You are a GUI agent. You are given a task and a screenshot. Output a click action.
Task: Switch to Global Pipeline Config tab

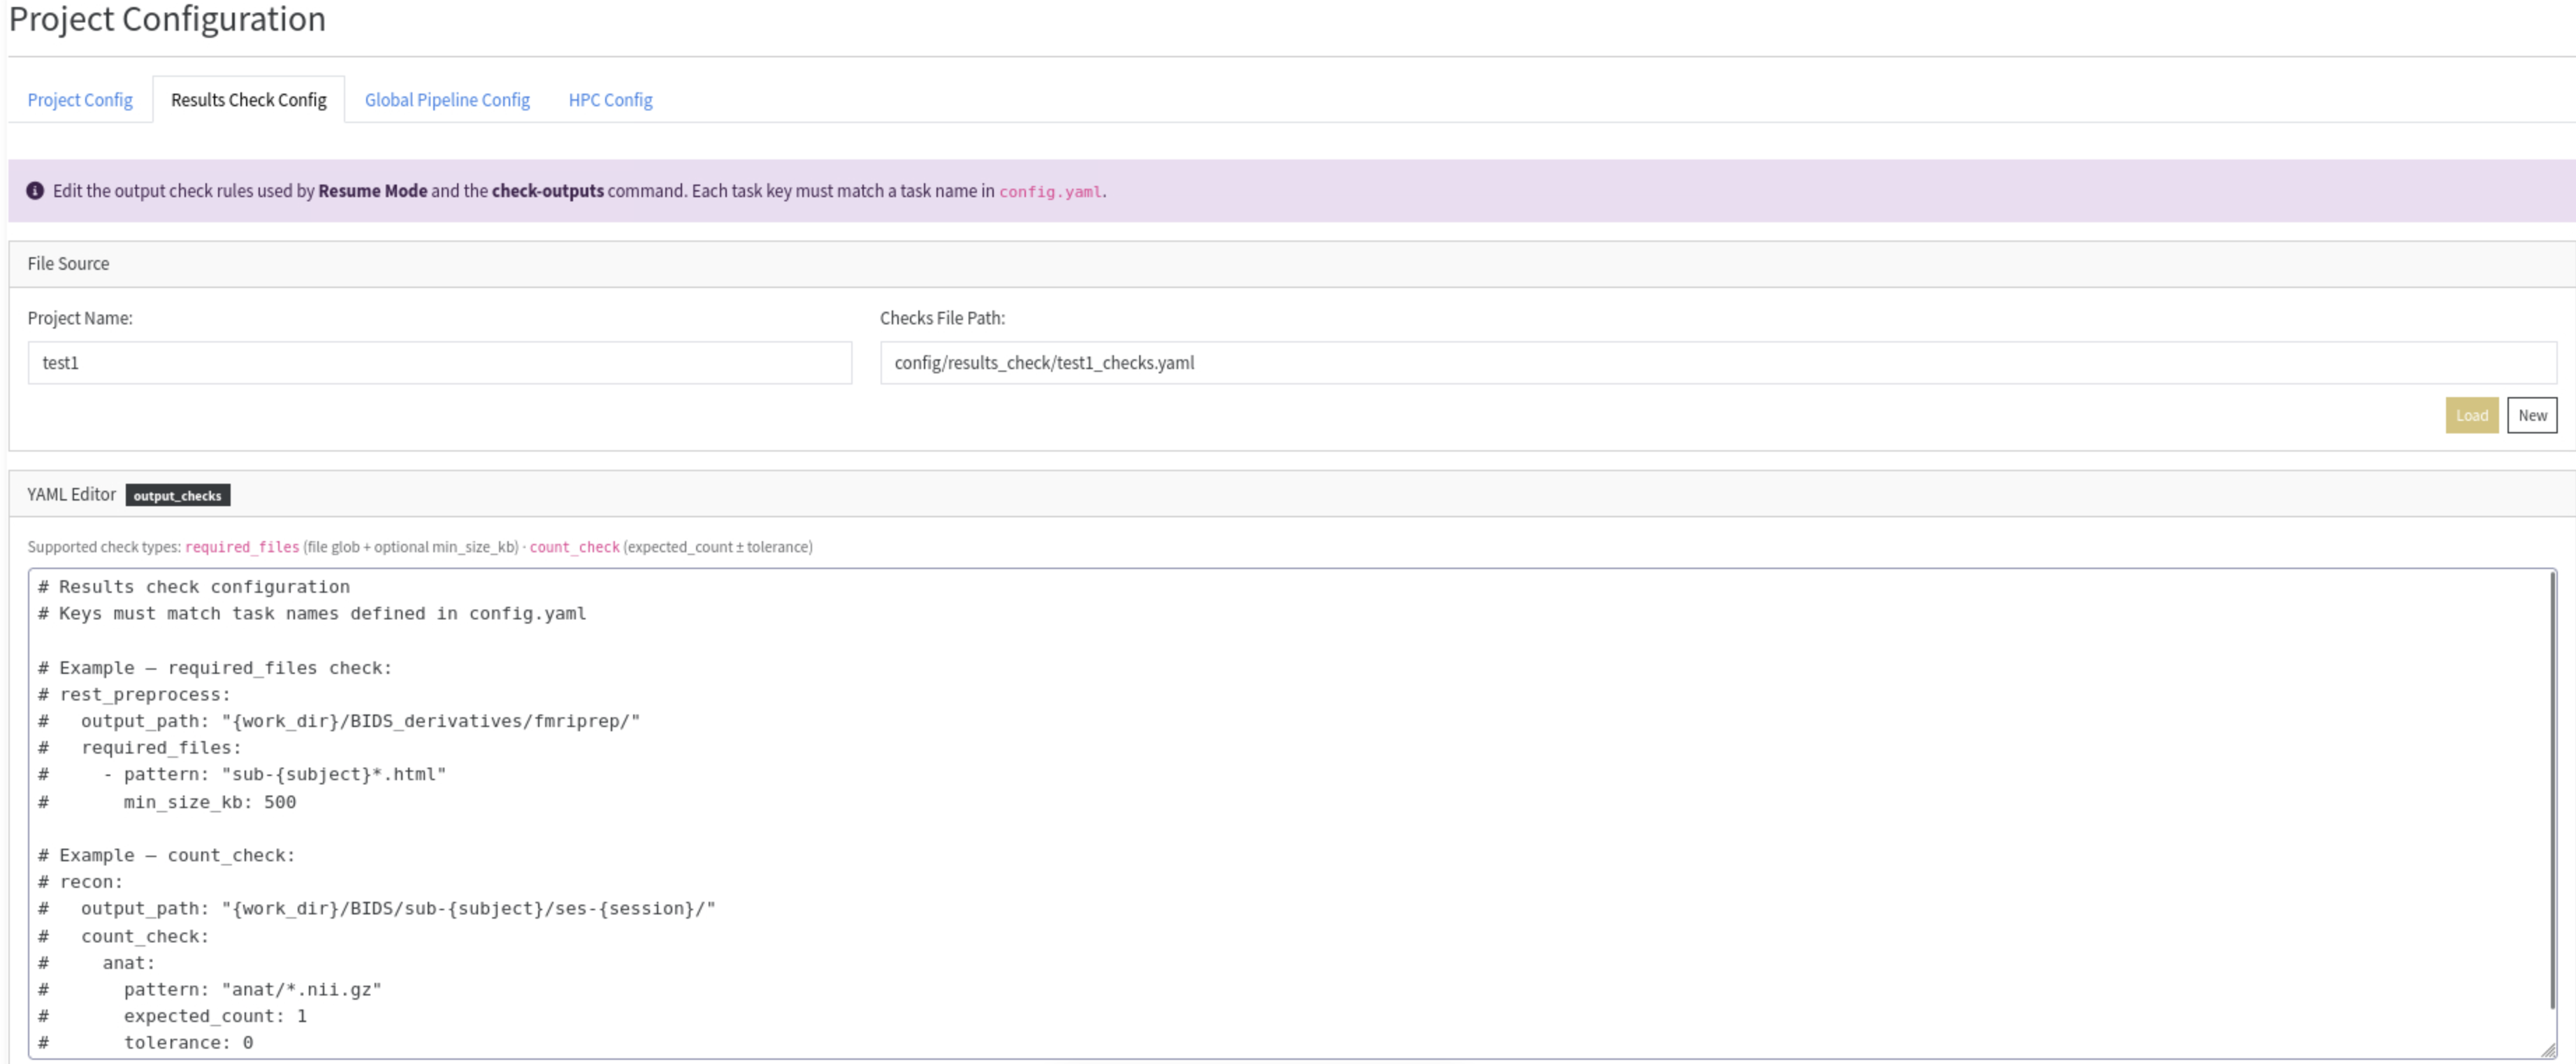447,100
